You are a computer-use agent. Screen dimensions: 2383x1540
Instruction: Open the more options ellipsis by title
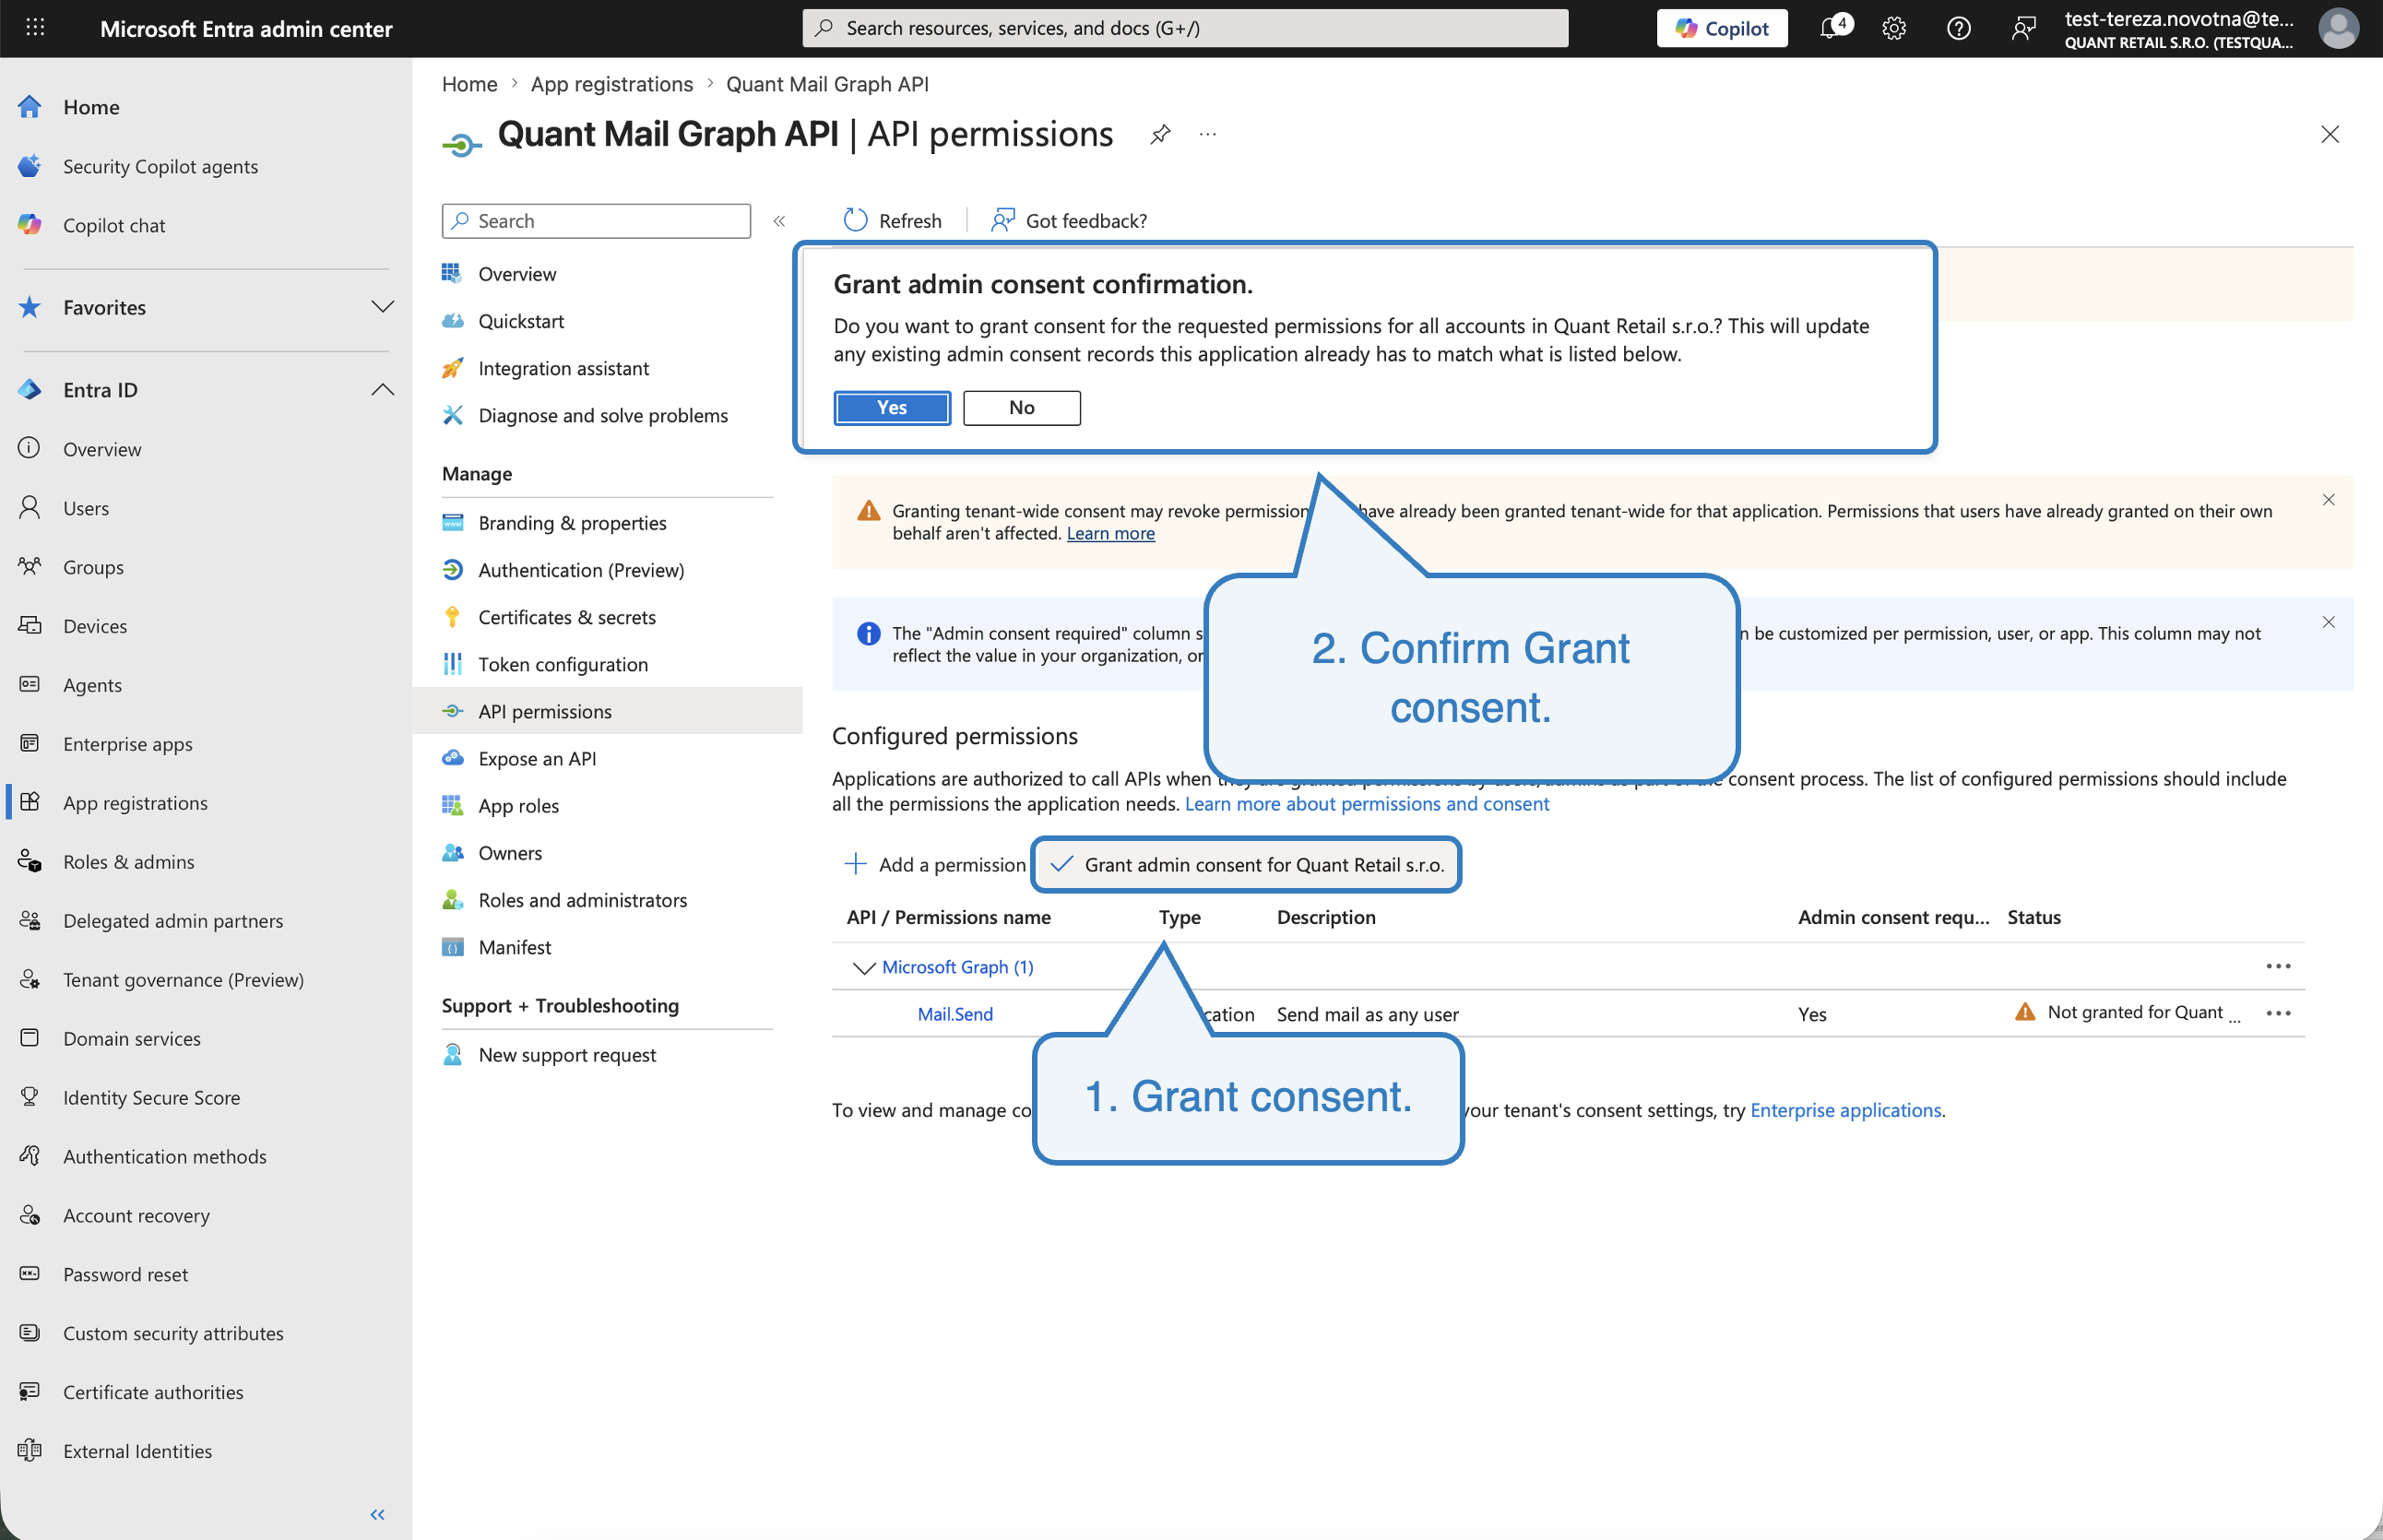coord(1208,134)
